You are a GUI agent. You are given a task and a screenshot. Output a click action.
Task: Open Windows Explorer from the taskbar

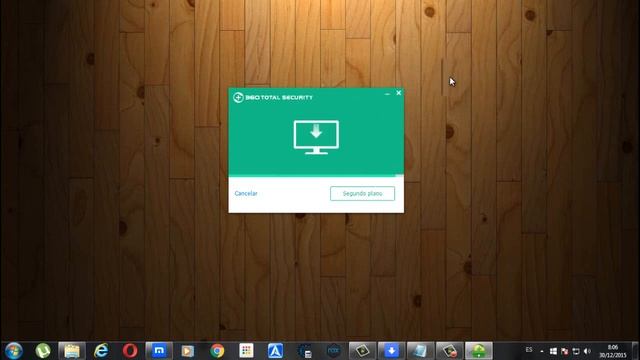click(72, 351)
